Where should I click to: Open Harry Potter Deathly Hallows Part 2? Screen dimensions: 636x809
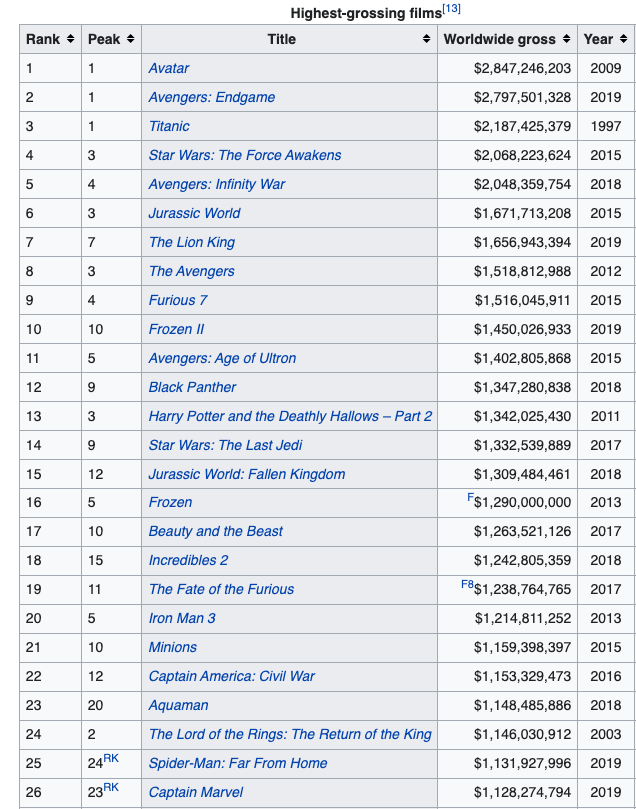290,416
